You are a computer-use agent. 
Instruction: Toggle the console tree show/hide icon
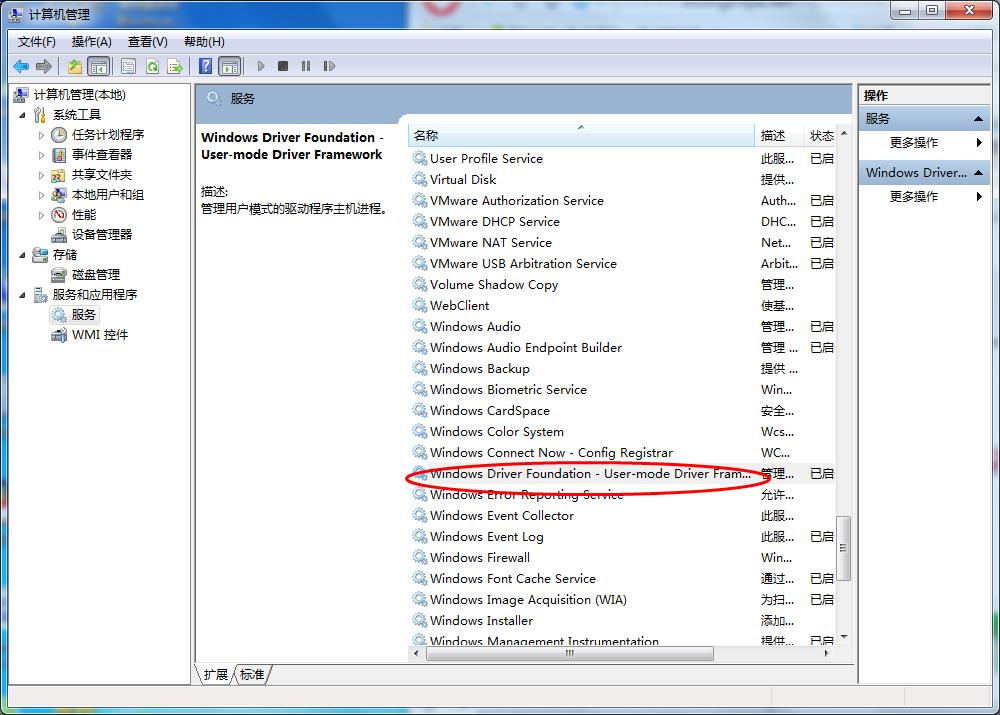[98, 66]
